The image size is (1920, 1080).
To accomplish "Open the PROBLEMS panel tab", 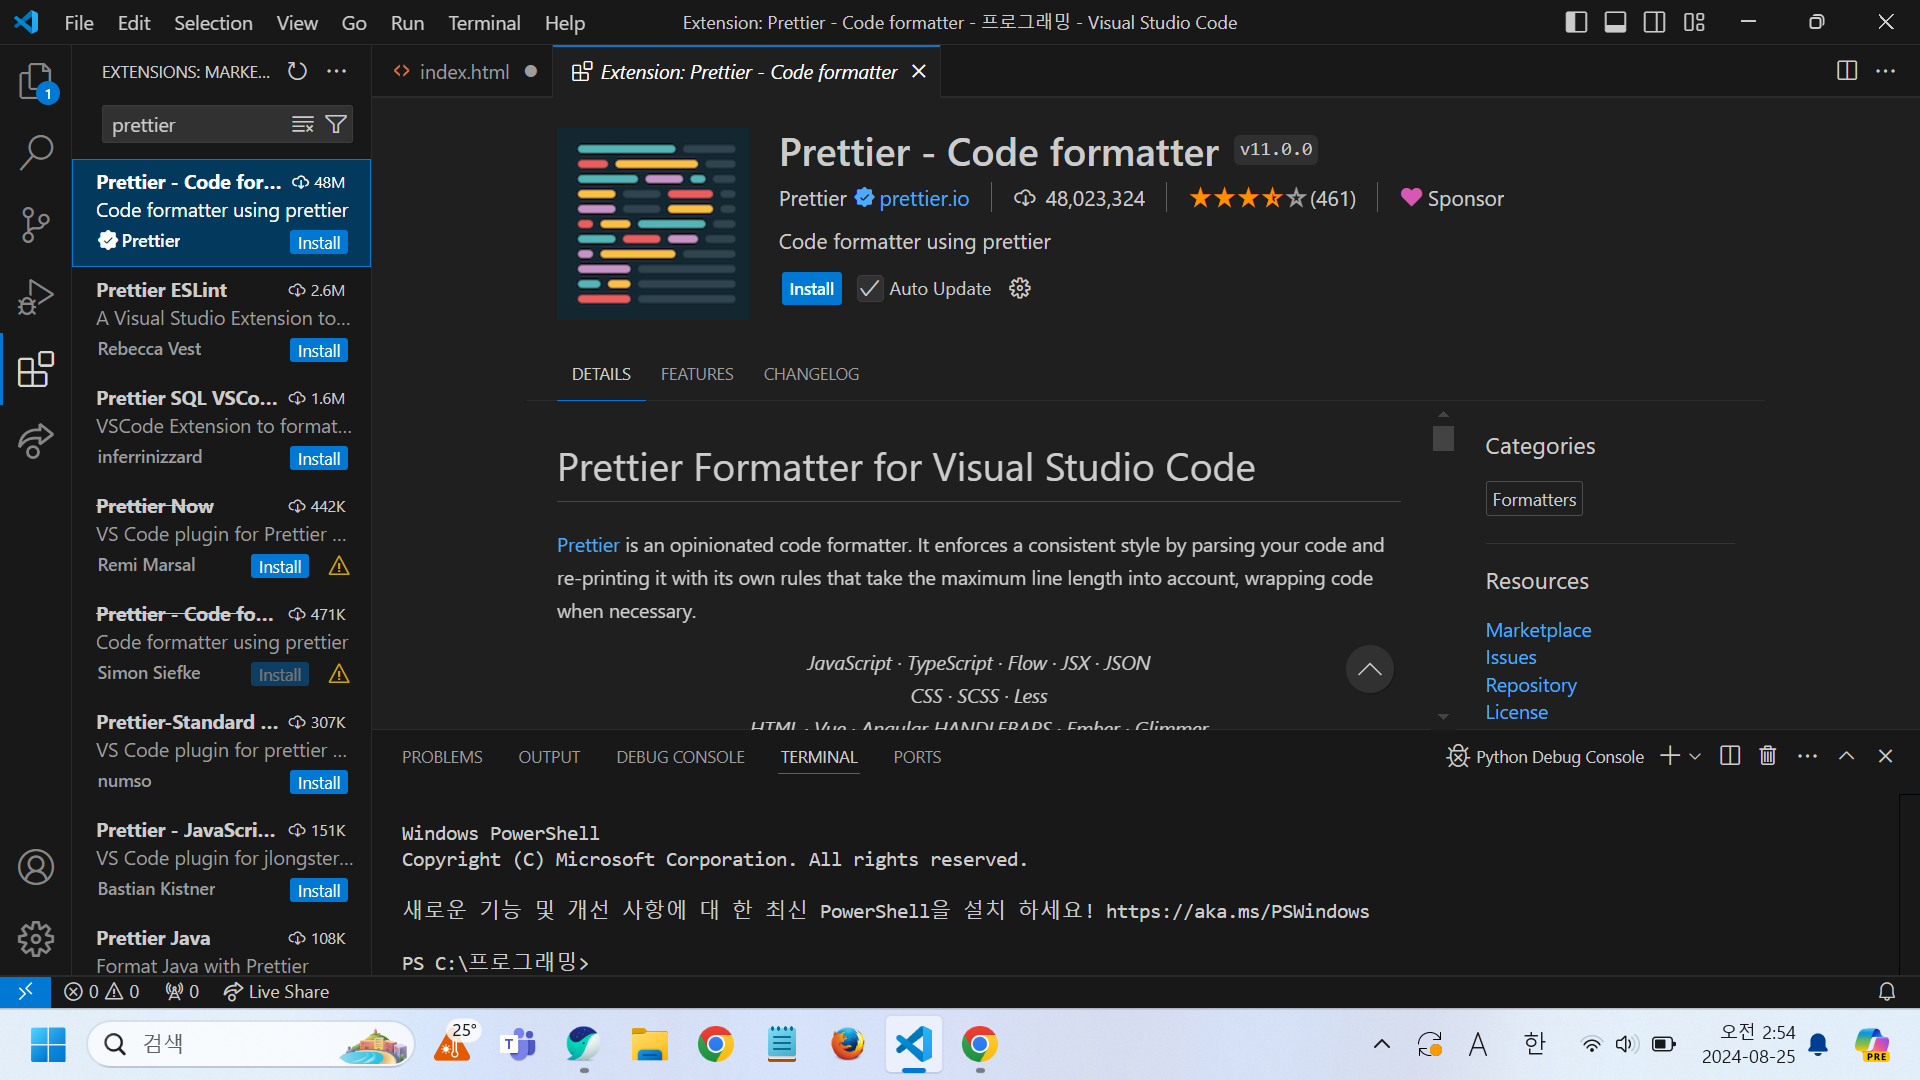I will [x=442, y=757].
